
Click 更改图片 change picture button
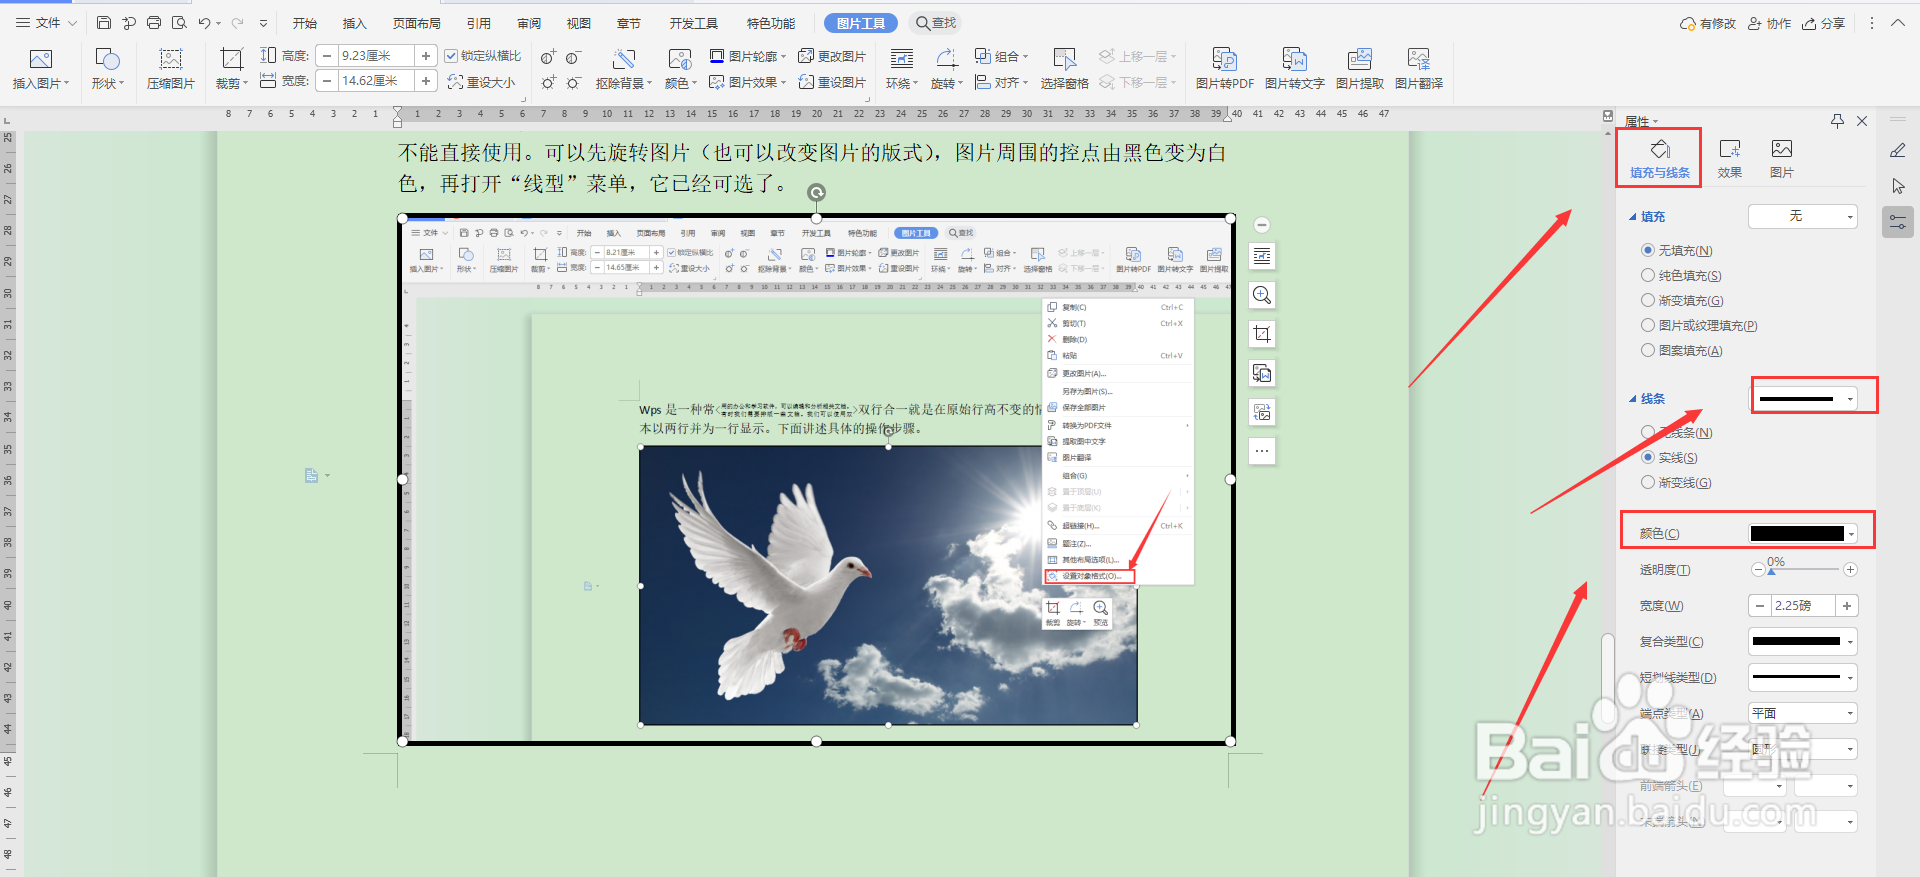pos(832,57)
